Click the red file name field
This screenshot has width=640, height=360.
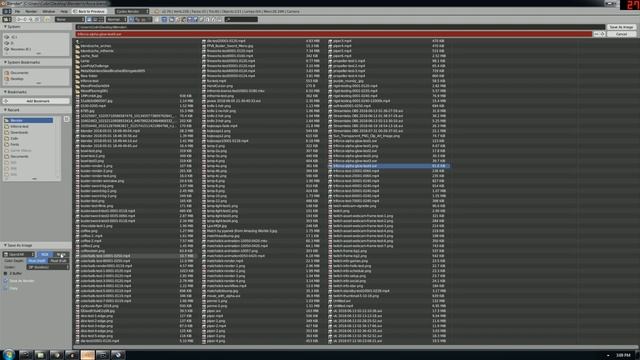pyautogui.click(x=333, y=34)
